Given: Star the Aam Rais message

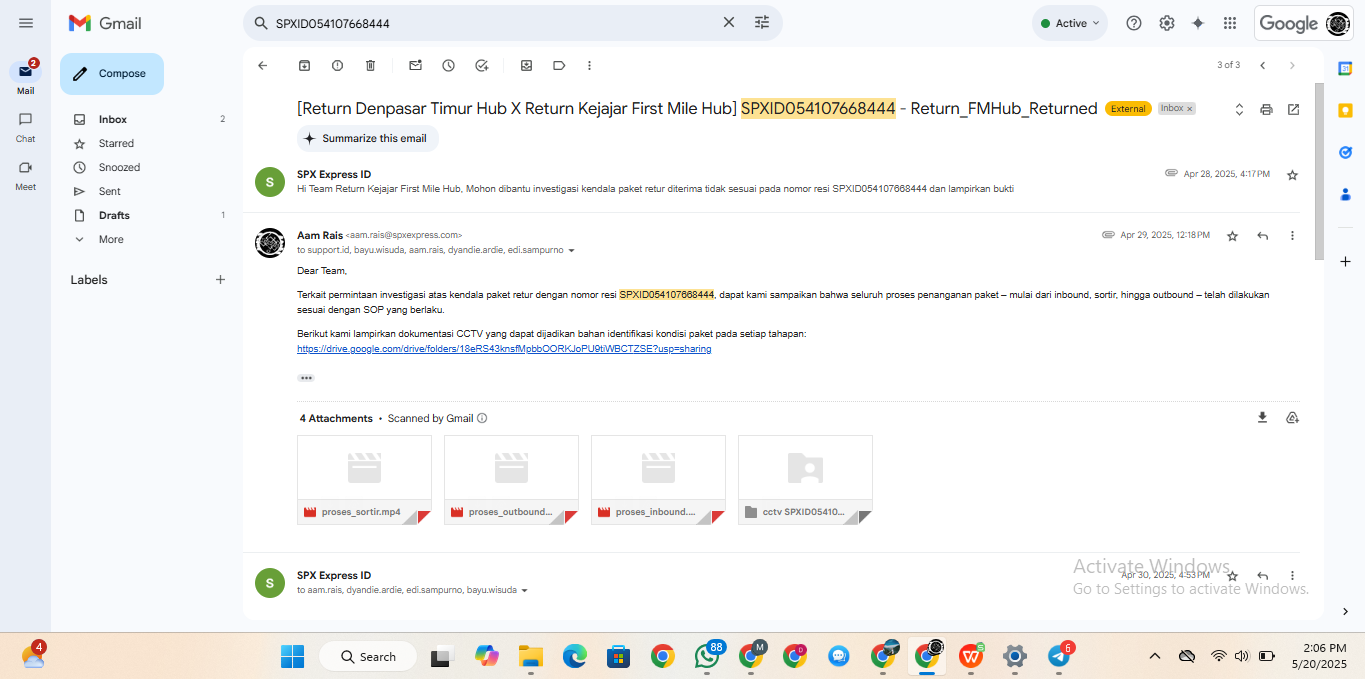Looking at the screenshot, I should click(x=1232, y=236).
